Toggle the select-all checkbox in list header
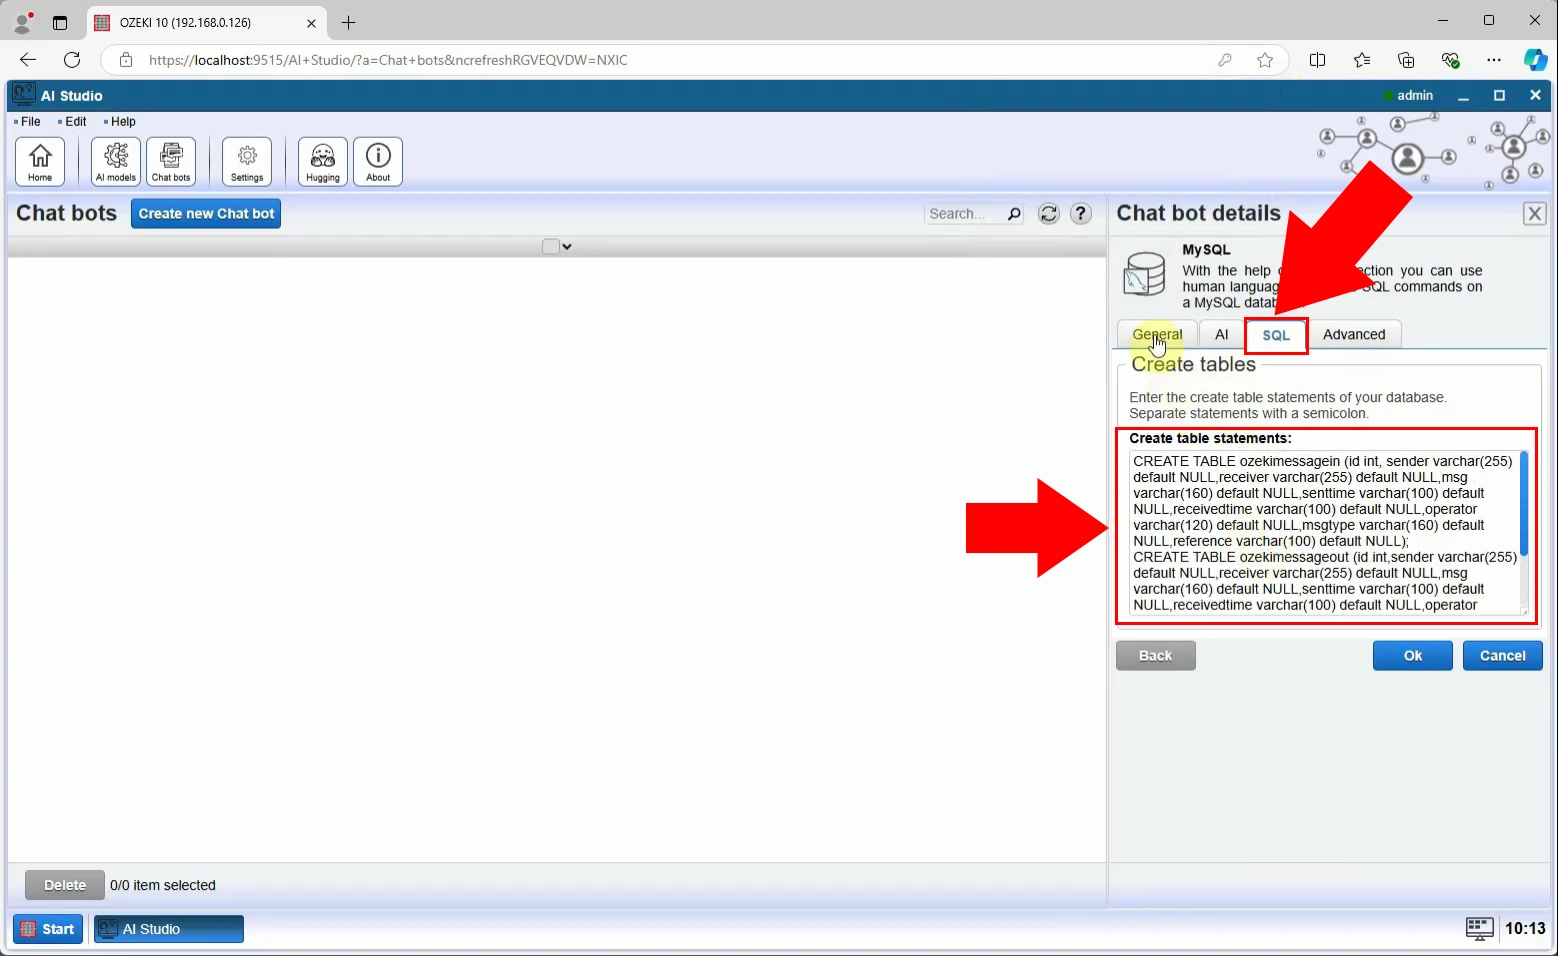 coord(550,246)
